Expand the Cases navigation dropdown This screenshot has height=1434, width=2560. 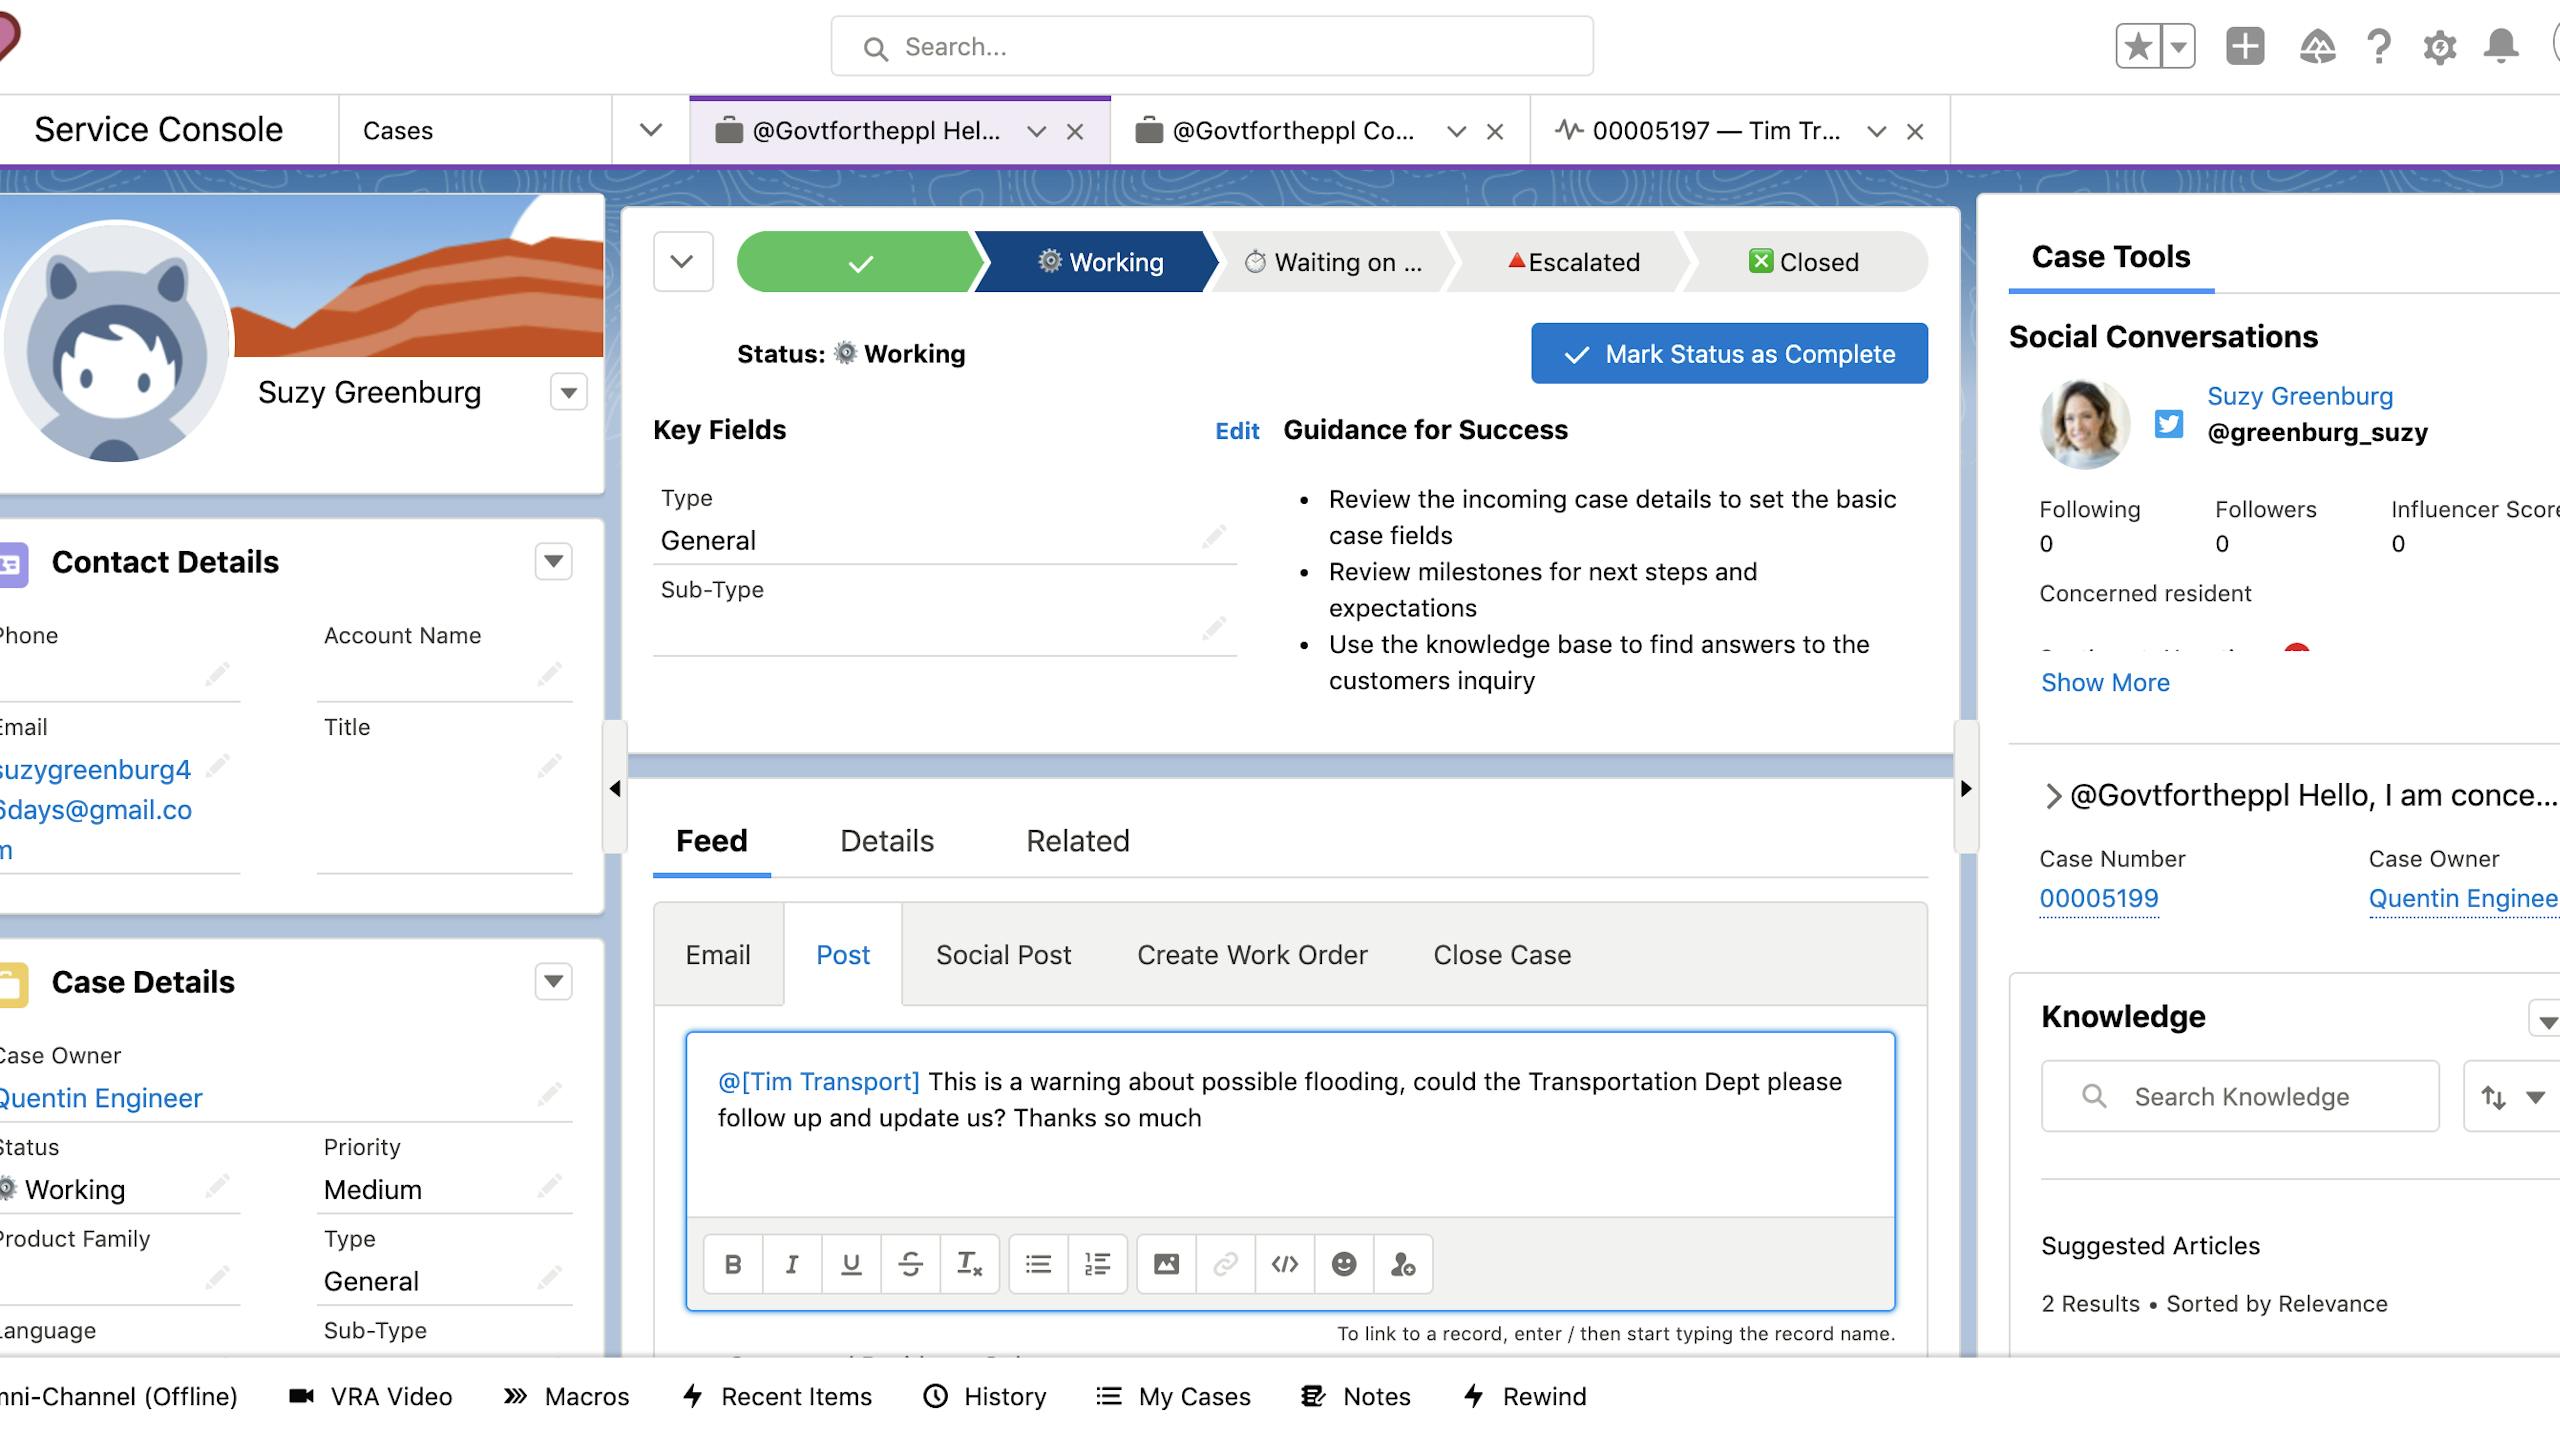(651, 130)
